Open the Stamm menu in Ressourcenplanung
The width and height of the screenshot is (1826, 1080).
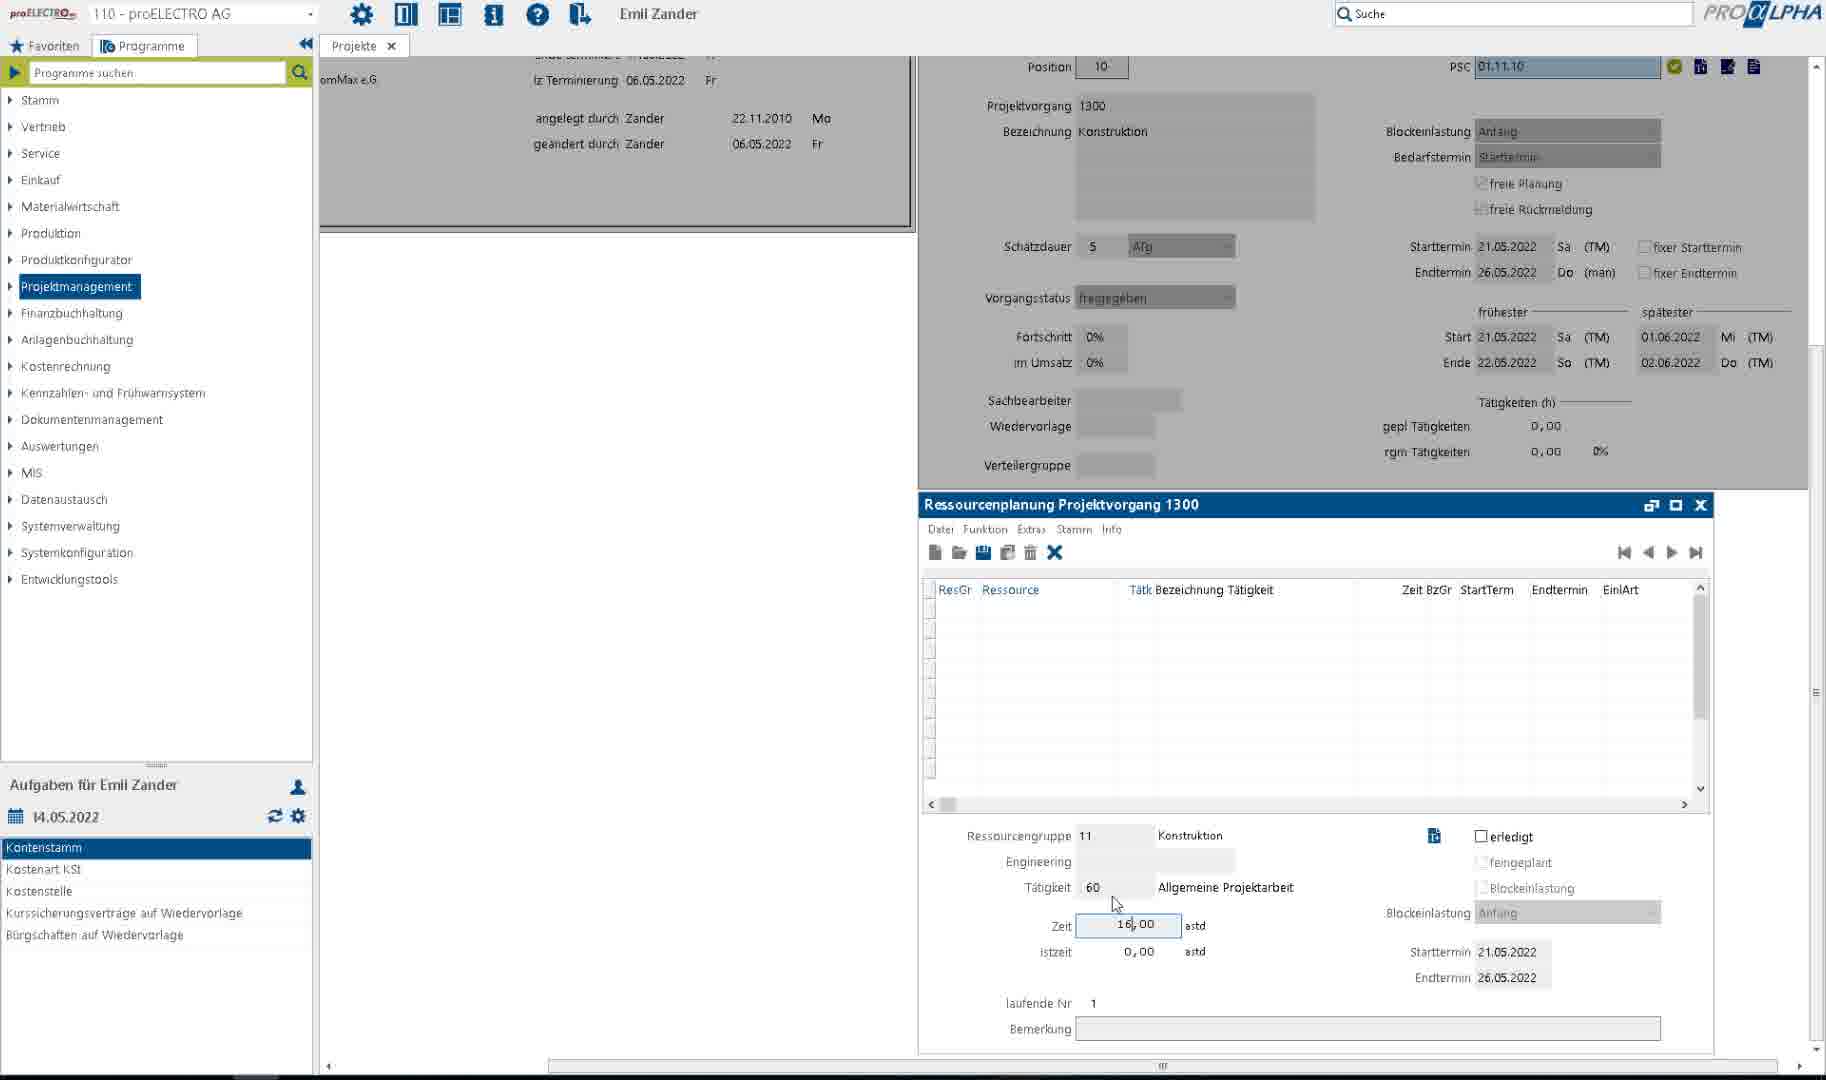(1074, 529)
